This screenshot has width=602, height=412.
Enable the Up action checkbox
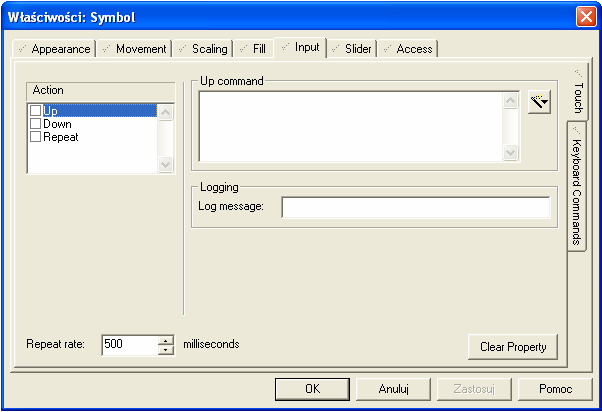[x=36, y=111]
